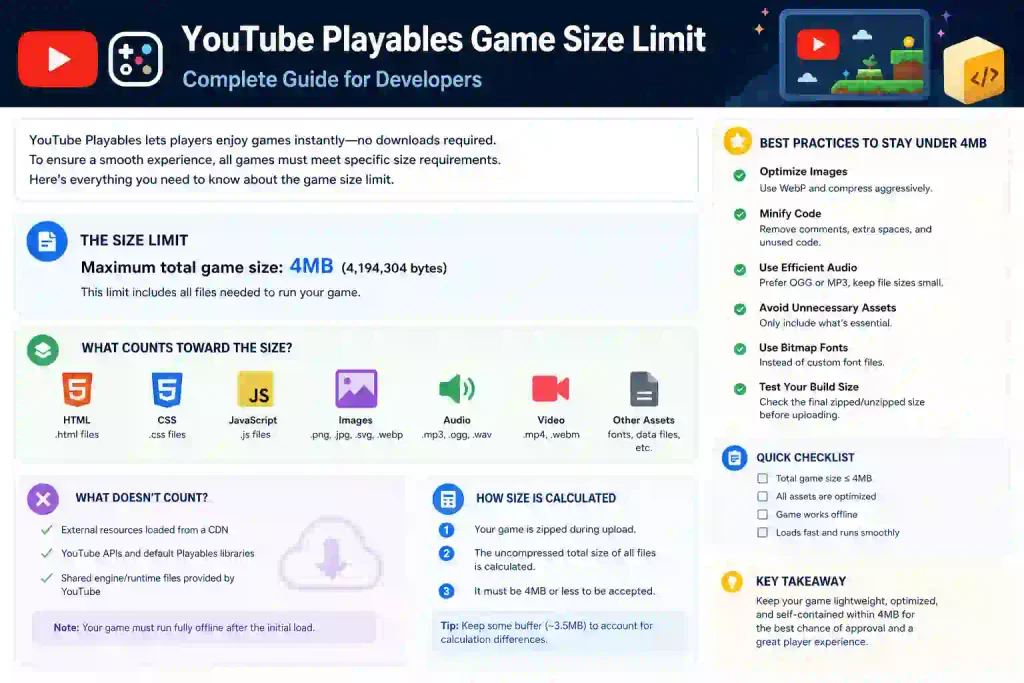Click the "WHAT DOESN'T COUNT?" heading
Image resolution: width=1024 pixels, height=683 pixels.
142,498
